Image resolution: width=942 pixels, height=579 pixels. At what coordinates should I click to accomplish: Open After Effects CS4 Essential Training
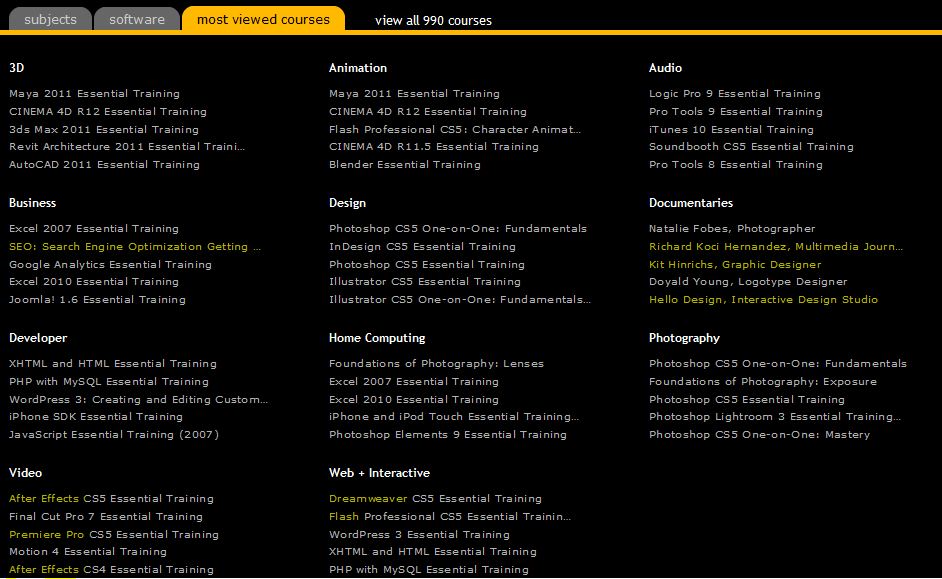click(111, 570)
